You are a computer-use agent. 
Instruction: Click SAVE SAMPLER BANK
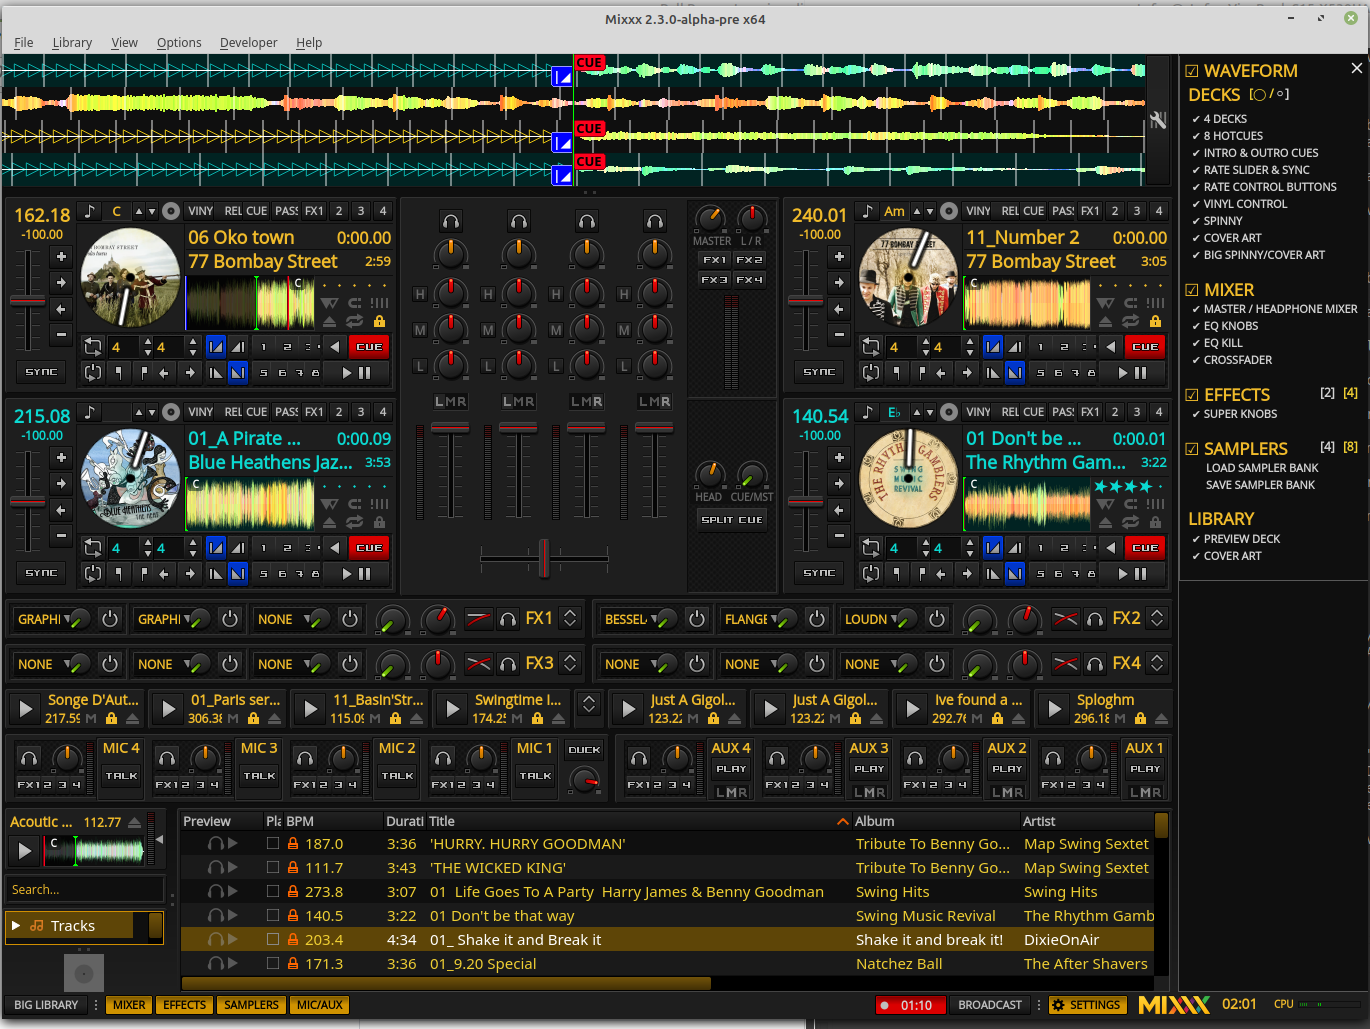(x=1260, y=485)
